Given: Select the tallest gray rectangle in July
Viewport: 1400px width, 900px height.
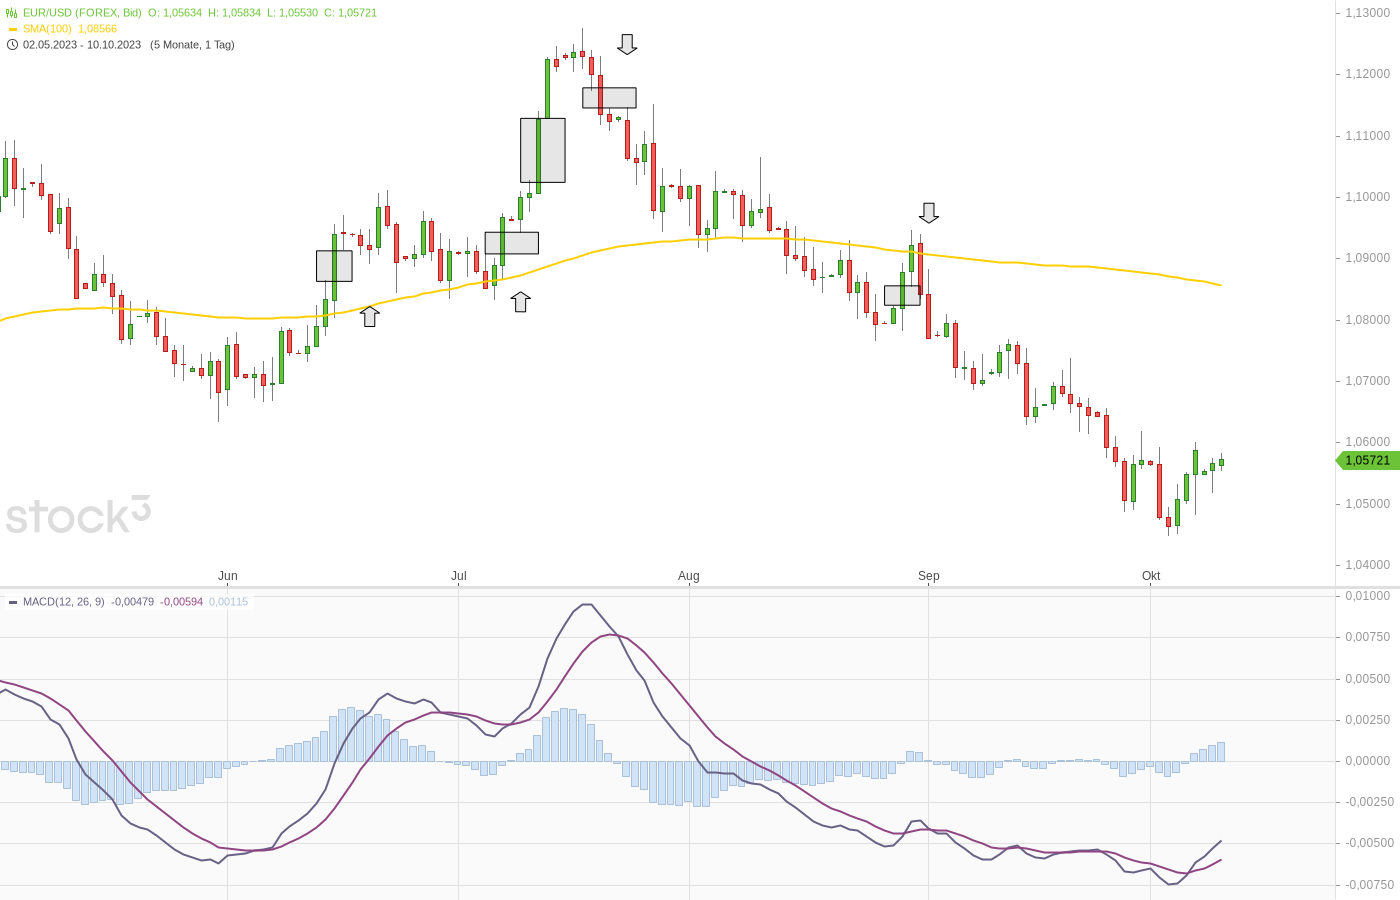Looking at the screenshot, I should [542, 150].
